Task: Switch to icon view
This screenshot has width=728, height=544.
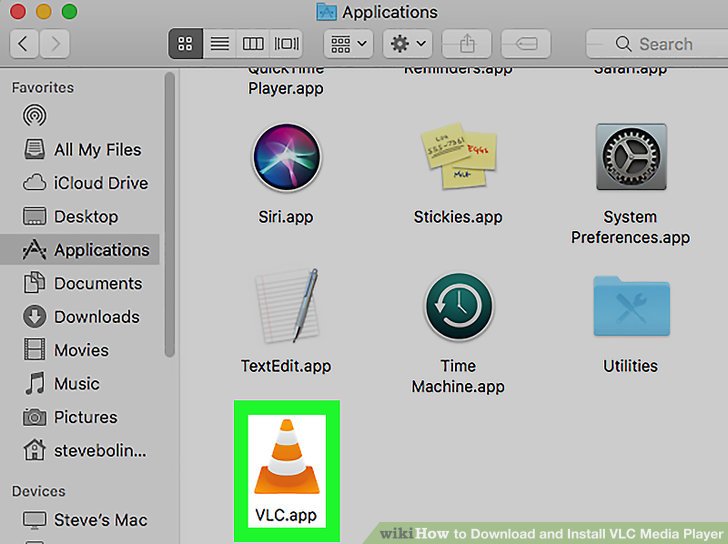Action: coord(185,44)
